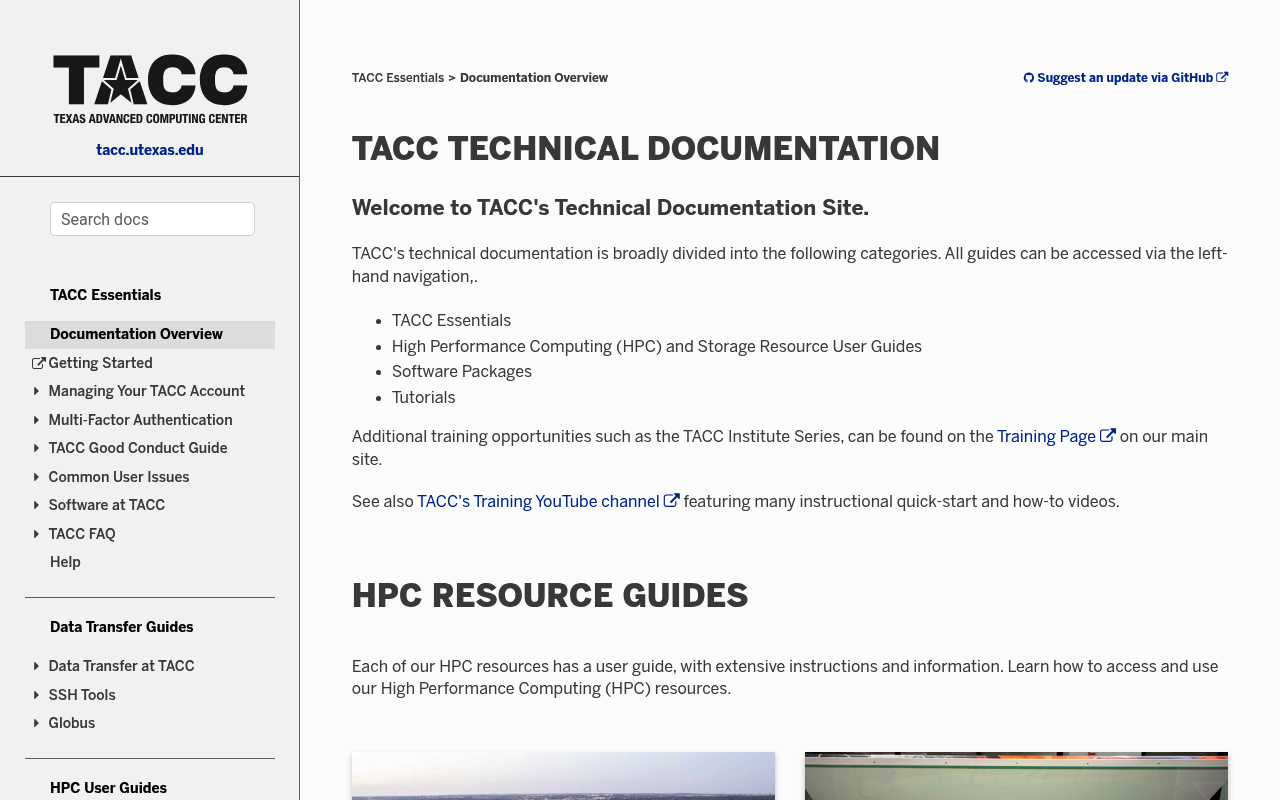Click external-link icon after Training Page
Viewport: 1280px width, 800px height.
1108,436
